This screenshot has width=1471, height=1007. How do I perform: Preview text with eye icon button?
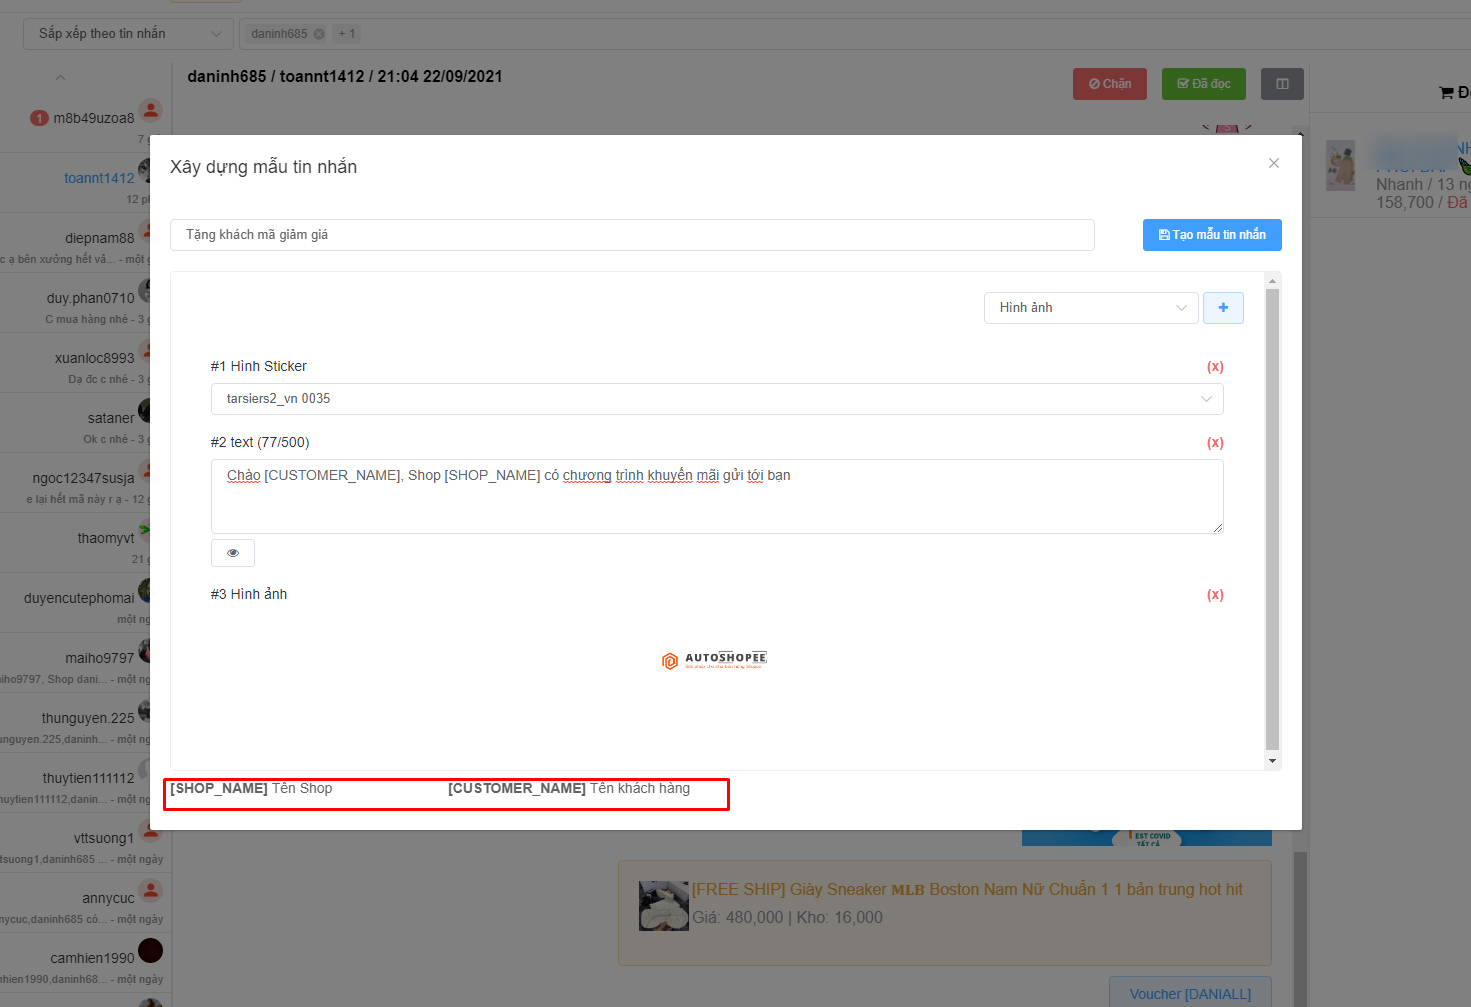[233, 553]
